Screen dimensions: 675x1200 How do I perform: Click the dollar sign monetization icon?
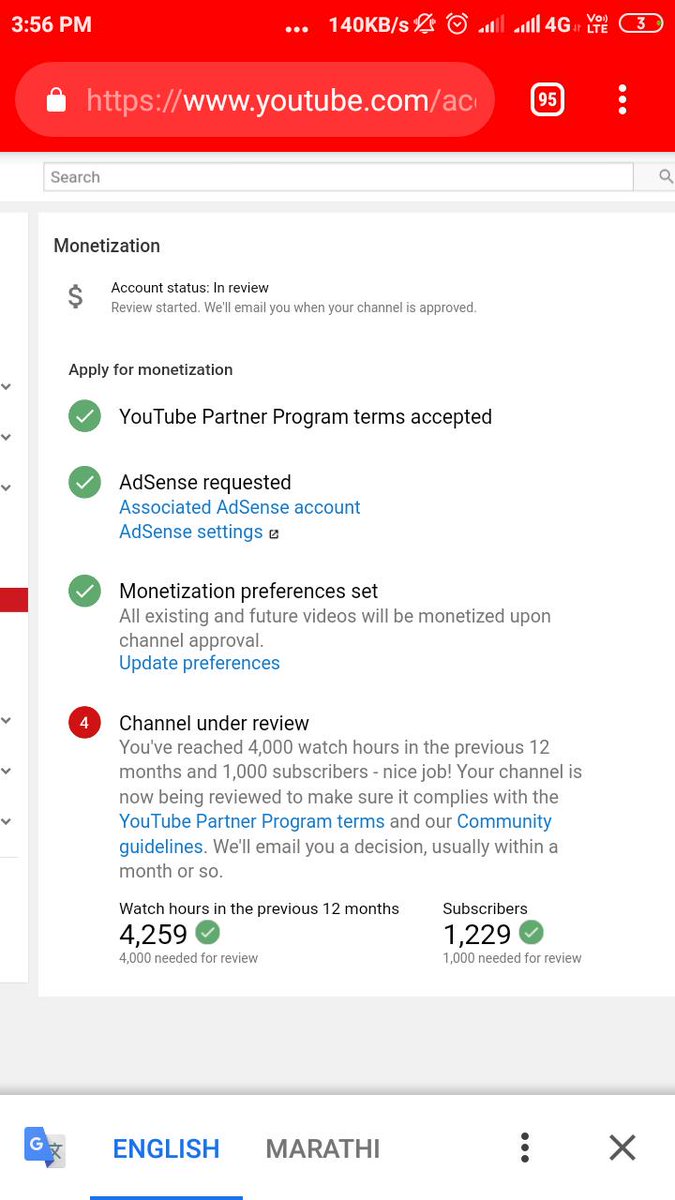point(75,297)
